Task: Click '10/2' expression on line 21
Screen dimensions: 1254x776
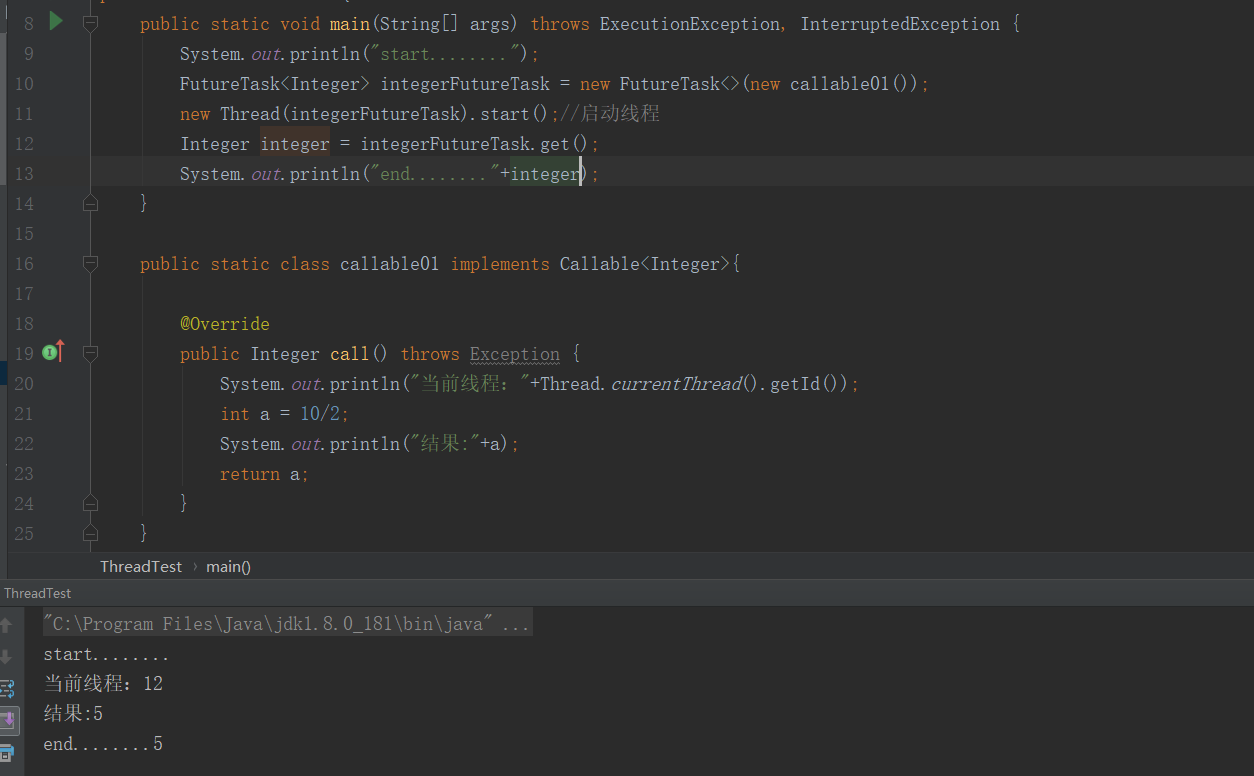Action: [x=320, y=414]
